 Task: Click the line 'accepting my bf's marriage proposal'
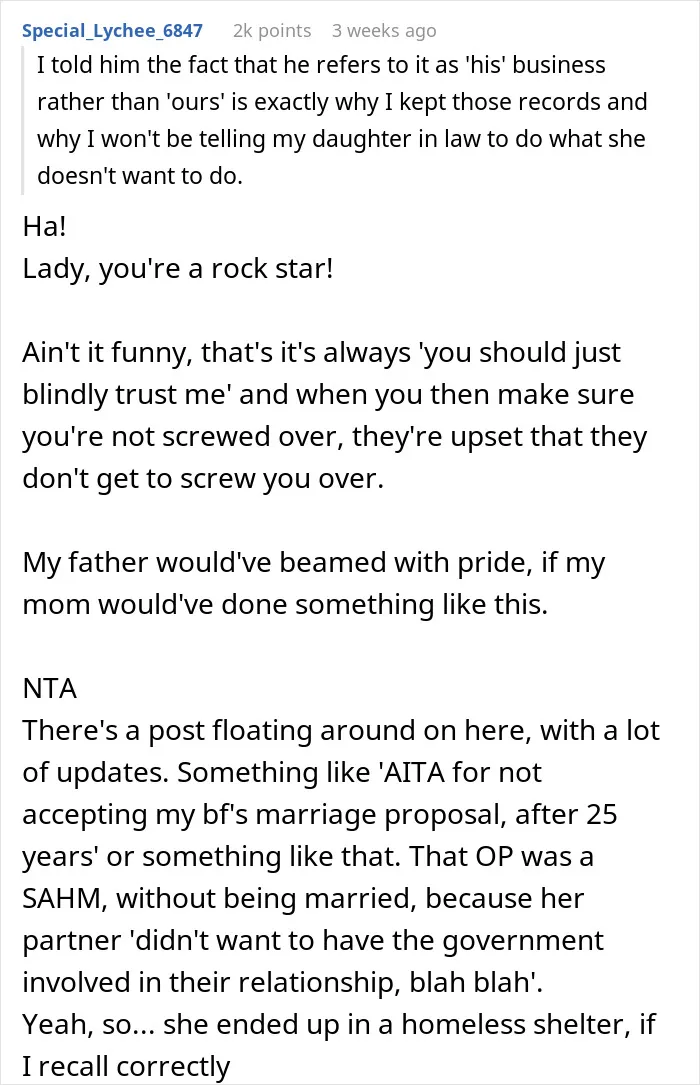tap(320, 815)
